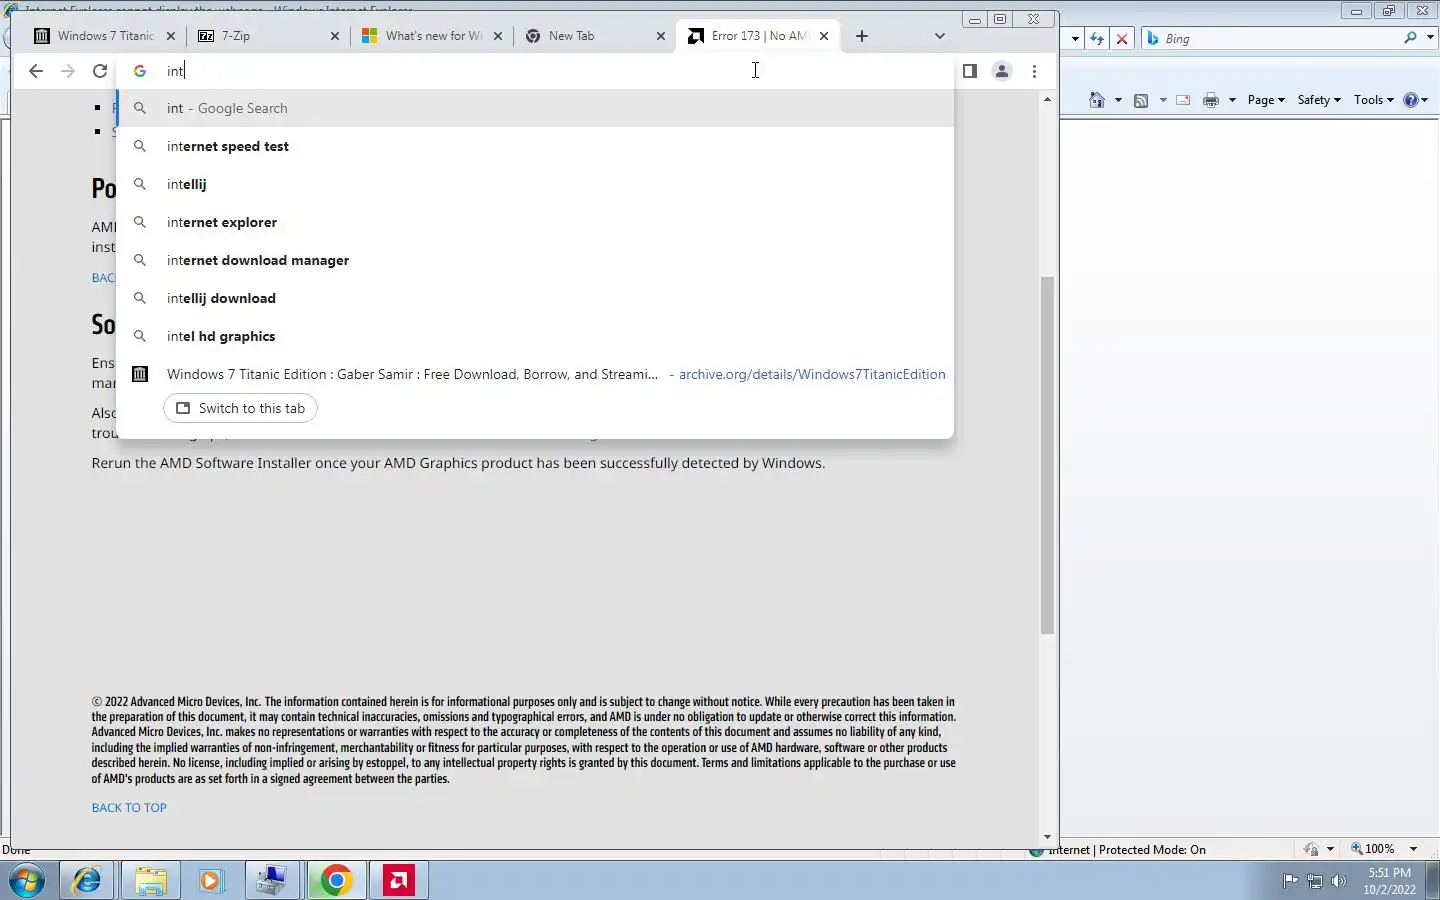Choose 'internet explorer' suggestion
The height and width of the screenshot is (900, 1440).
(535, 222)
